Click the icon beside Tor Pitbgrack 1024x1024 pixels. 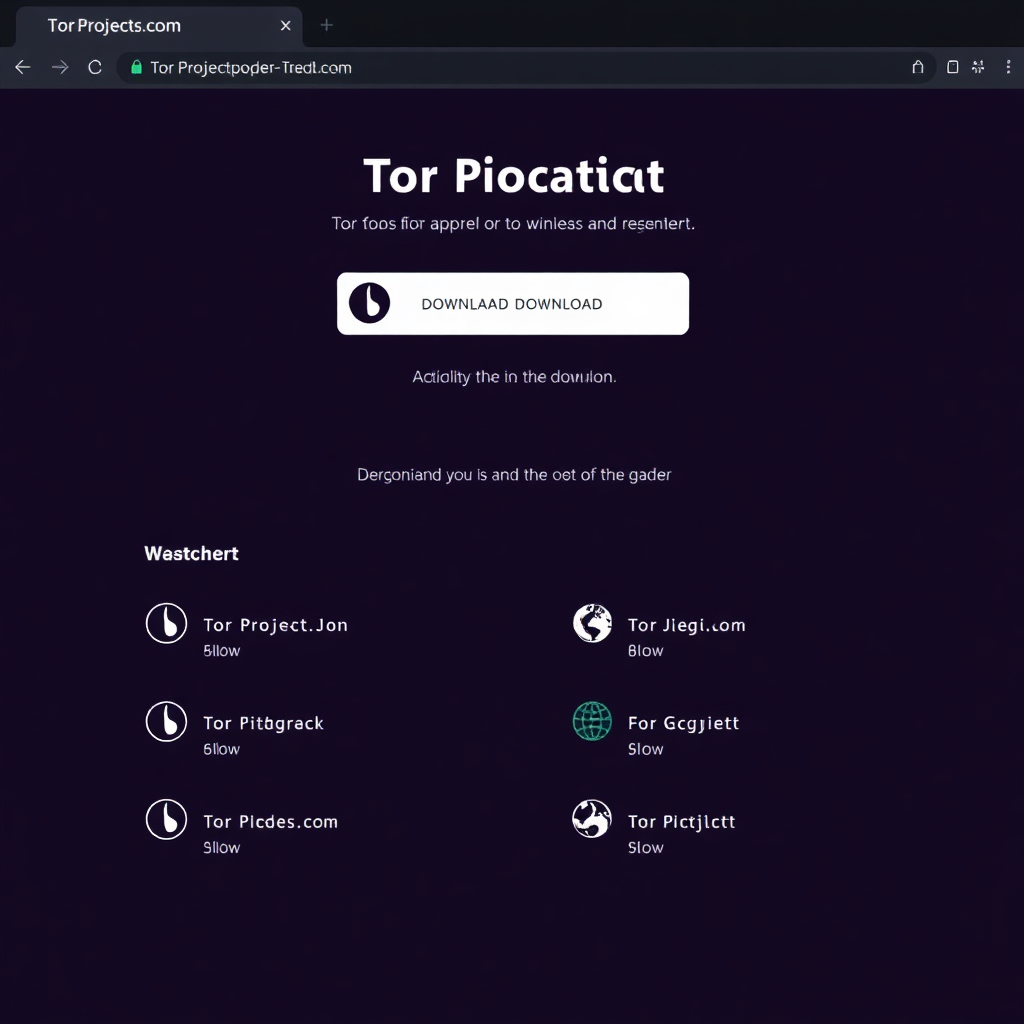(x=167, y=722)
